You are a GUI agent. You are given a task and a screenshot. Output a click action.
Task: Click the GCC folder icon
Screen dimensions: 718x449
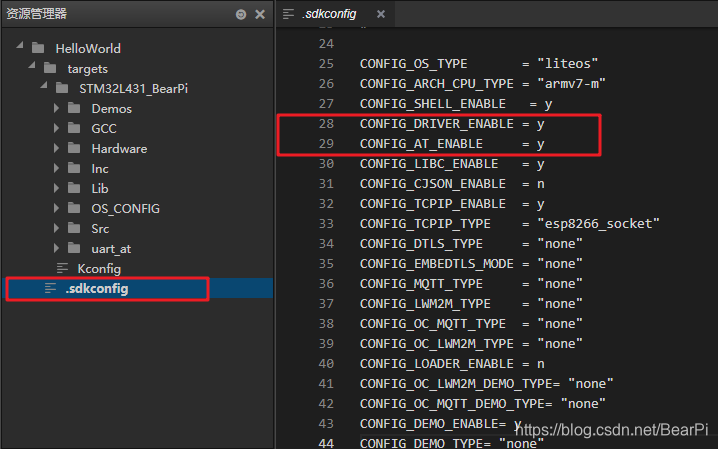click(74, 128)
